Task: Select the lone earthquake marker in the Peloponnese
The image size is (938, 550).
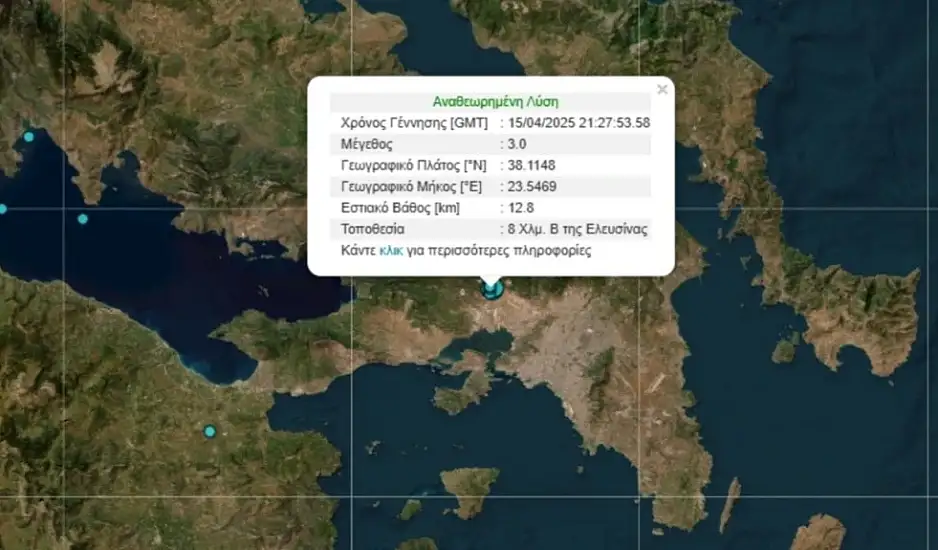Action: coord(210,431)
